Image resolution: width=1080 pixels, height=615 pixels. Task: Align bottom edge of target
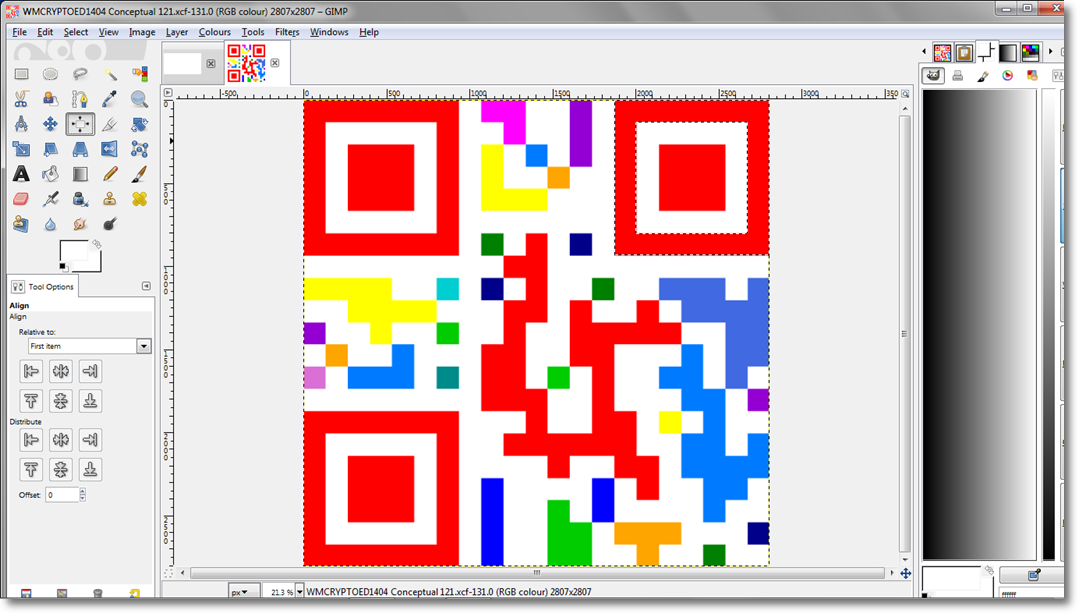tap(90, 401)
